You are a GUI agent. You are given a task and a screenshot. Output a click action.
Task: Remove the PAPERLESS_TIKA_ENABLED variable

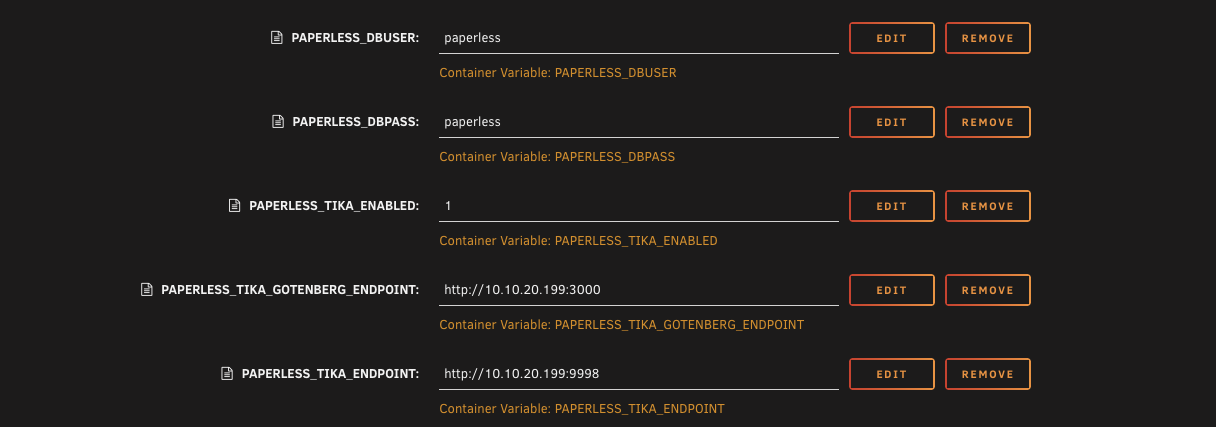coord(987,206)
